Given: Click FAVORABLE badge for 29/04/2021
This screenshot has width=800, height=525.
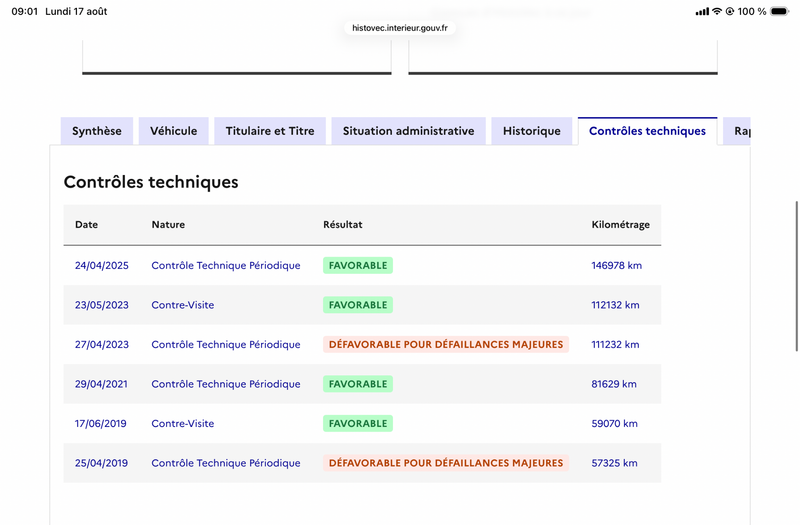Looking at the screenshot, I should [358, 384].
